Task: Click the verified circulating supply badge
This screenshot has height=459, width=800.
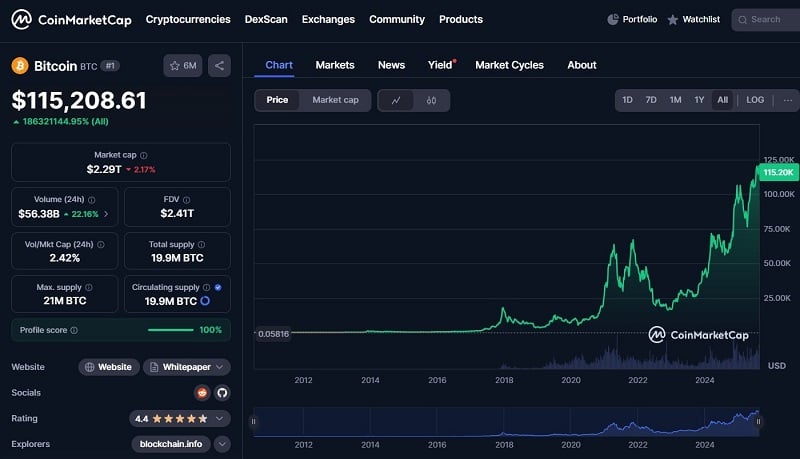Action: pyautogui.click(x=218, y=288)
